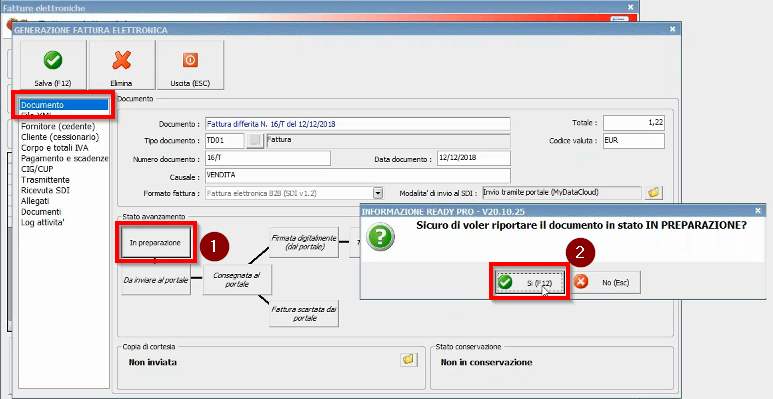This screenshot has width=773, height=399.
Task: Select Log attivita' in the sidebar
Action: (43, 222)
